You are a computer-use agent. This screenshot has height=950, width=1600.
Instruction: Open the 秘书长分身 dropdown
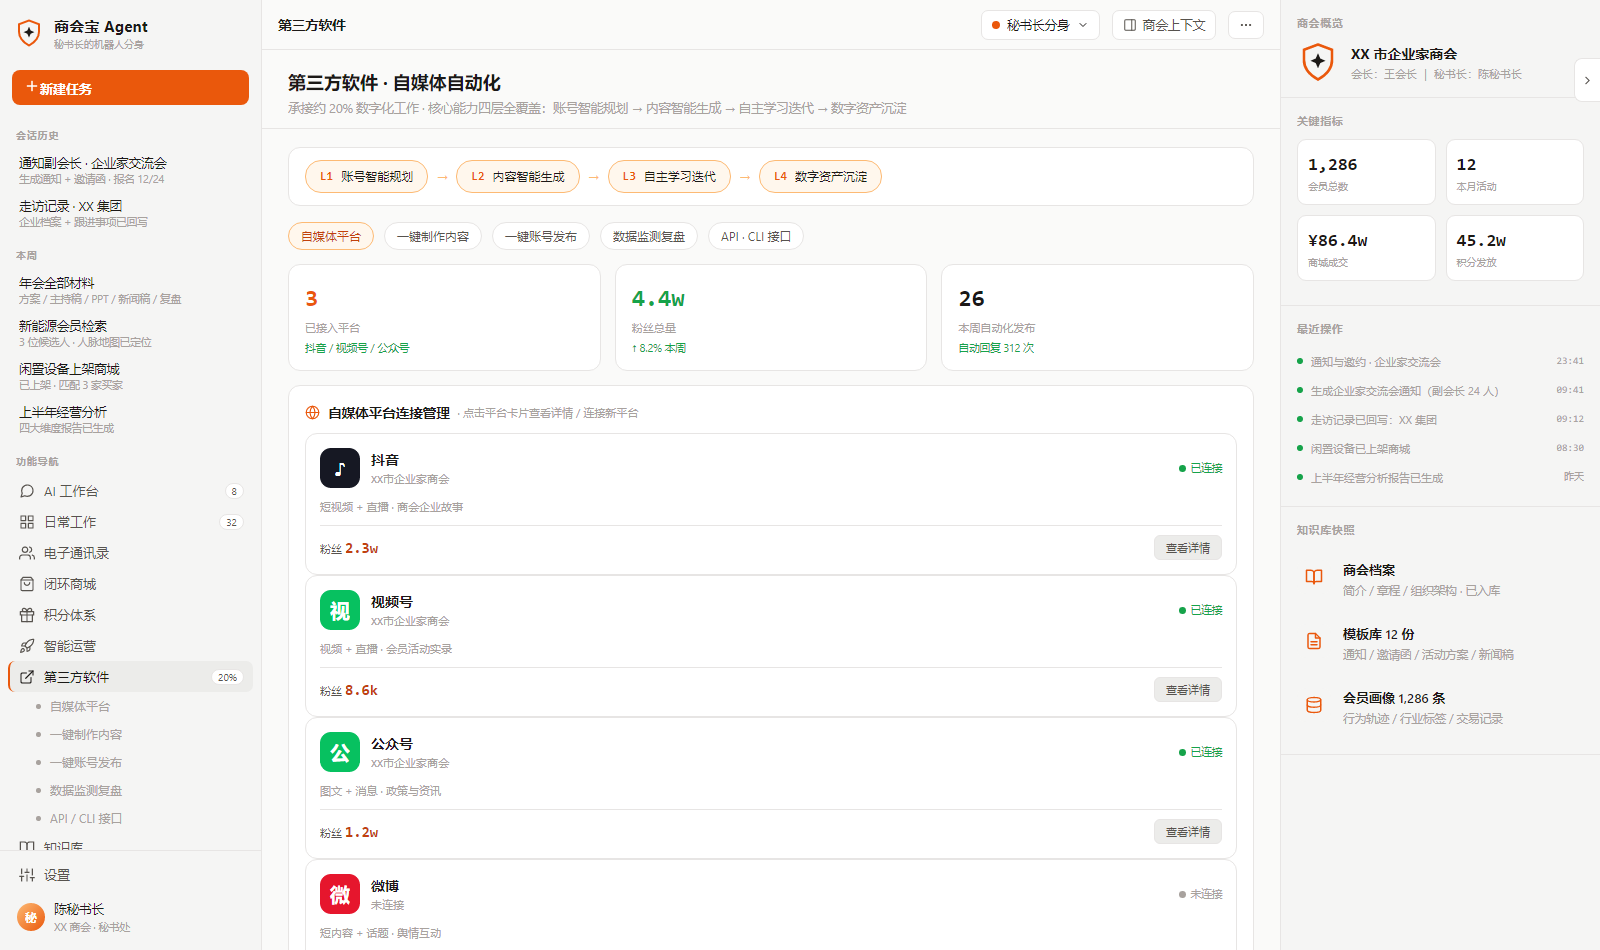pos(1040,25)
